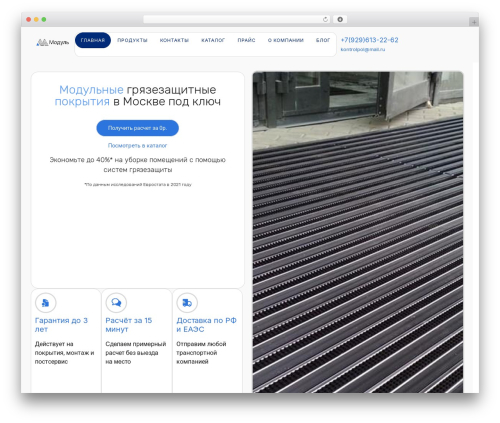Screen dimensions: 500x423
Task: Click the text Экономьте до 40%* на уборке
Action: point(138,165)
